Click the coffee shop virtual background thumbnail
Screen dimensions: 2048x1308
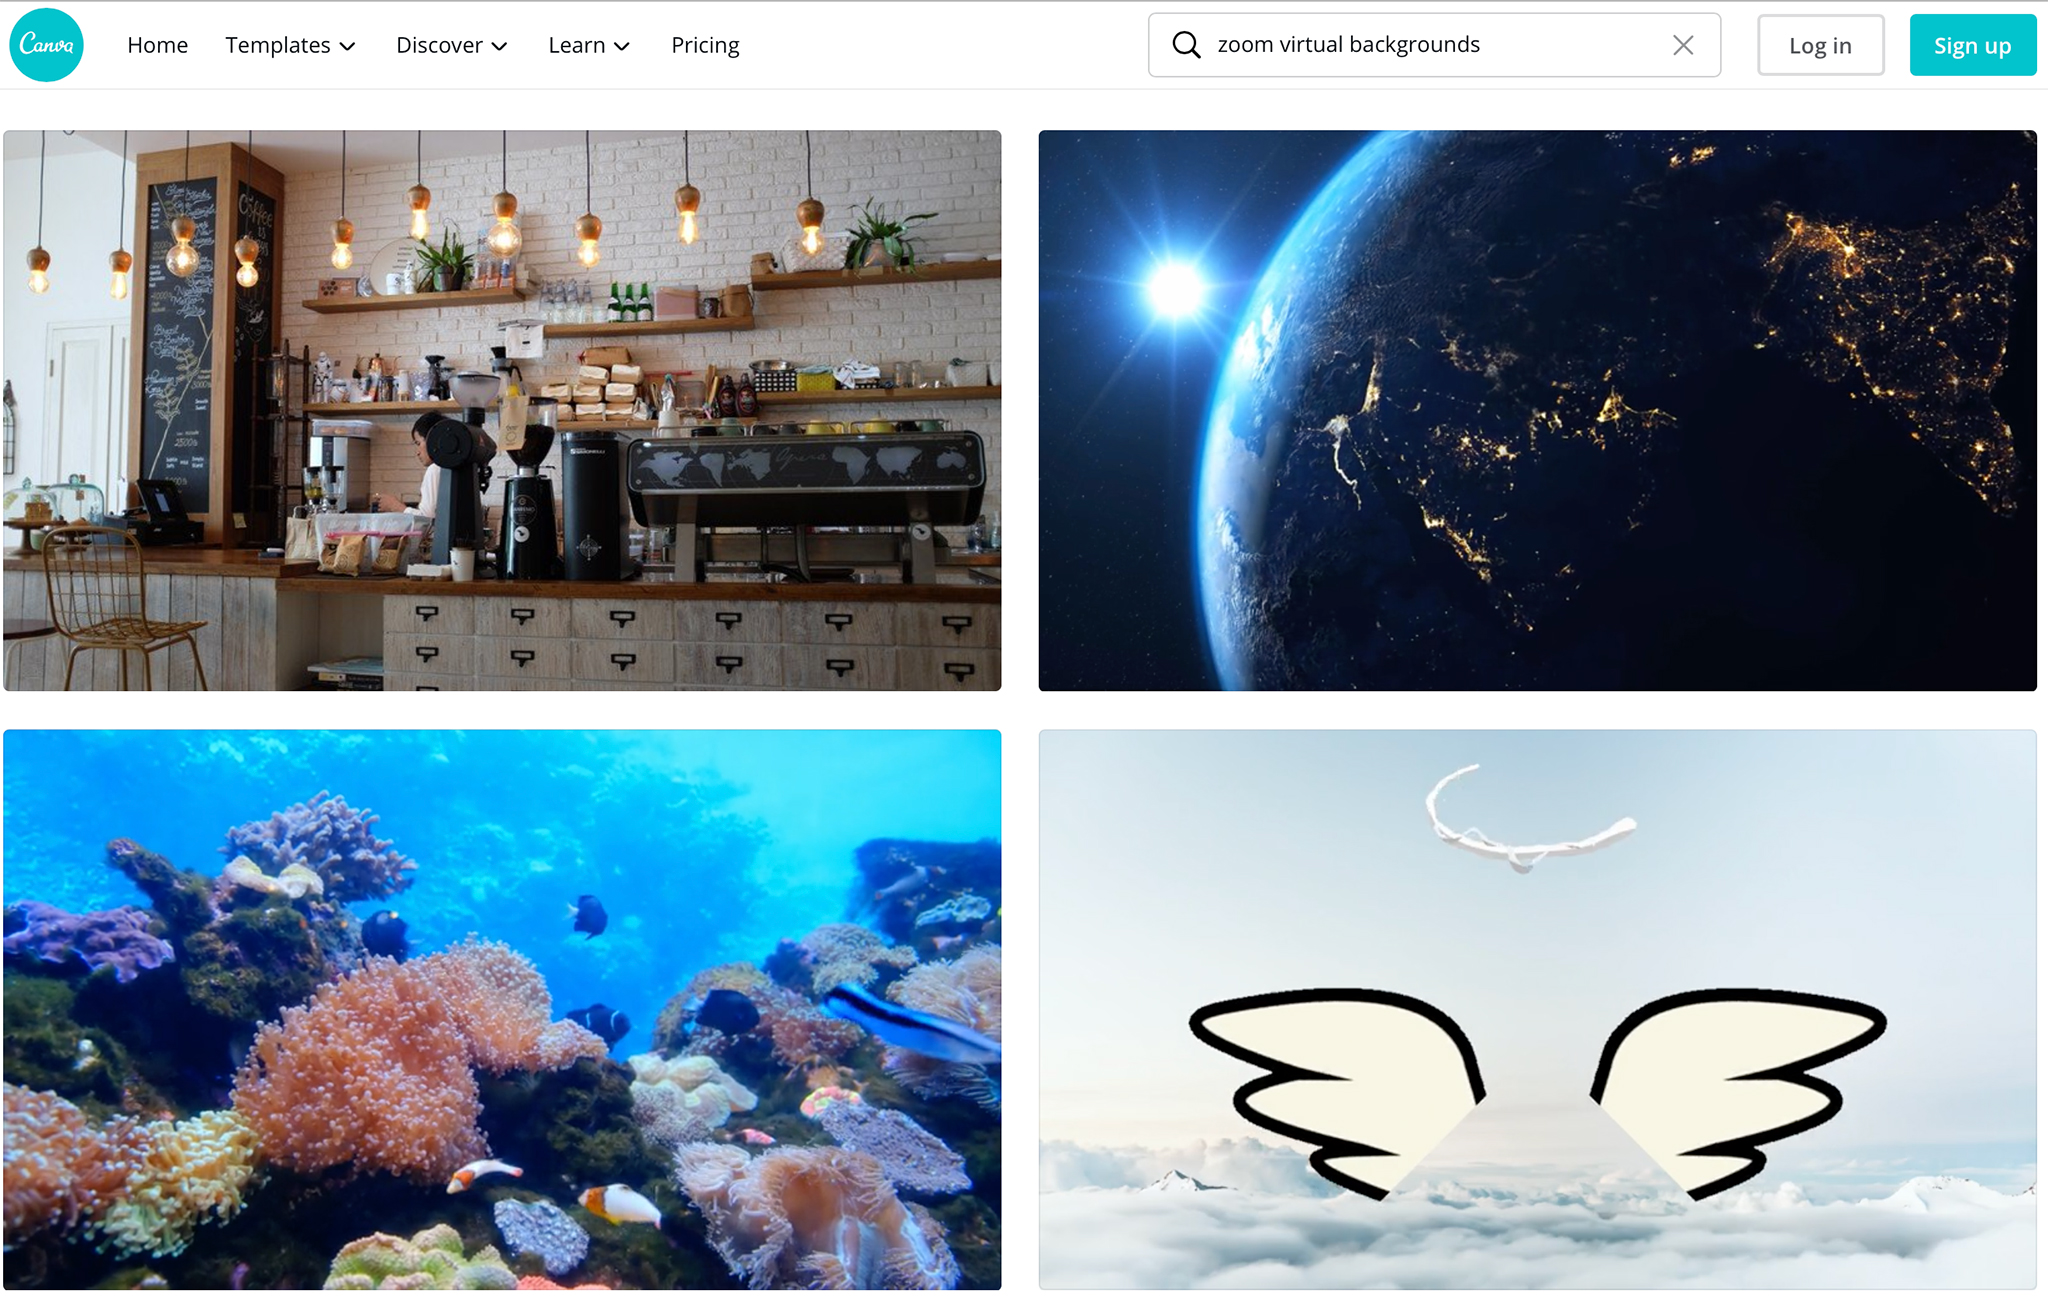pos(503,409)
